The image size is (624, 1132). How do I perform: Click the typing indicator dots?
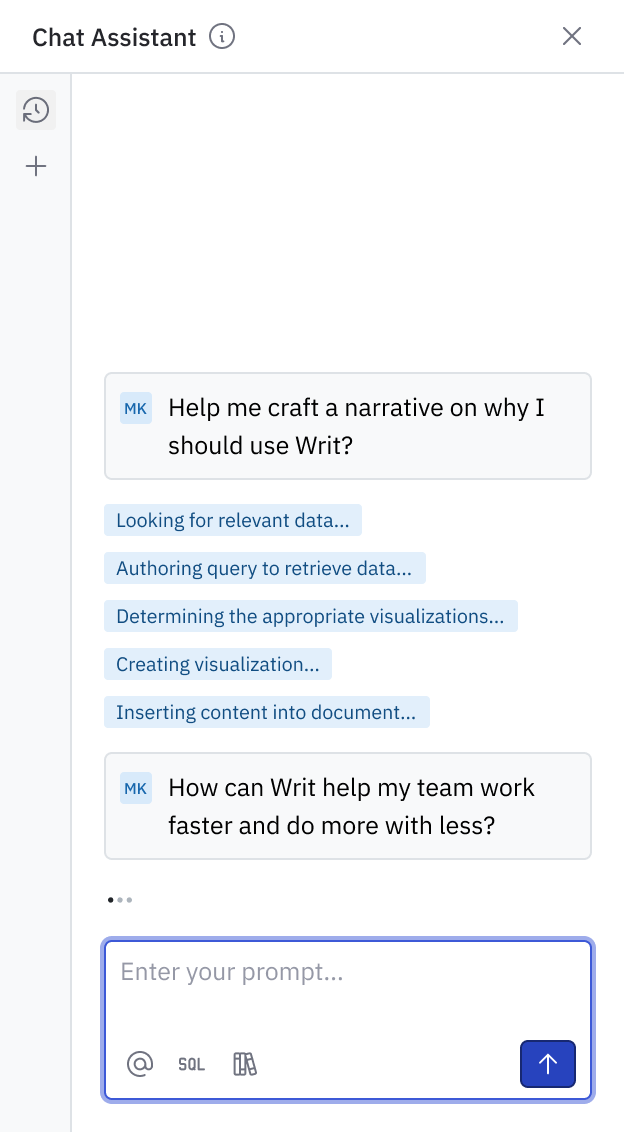coord(120,900)
